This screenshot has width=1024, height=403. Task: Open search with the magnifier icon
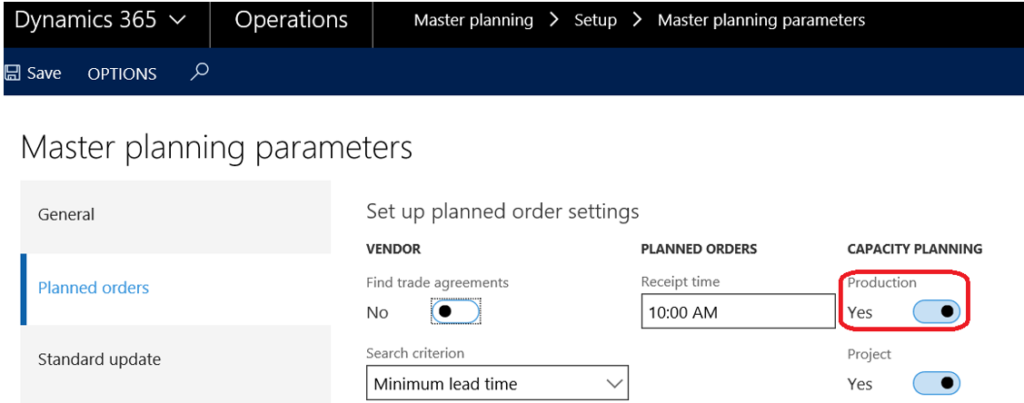tap(199, 71)
